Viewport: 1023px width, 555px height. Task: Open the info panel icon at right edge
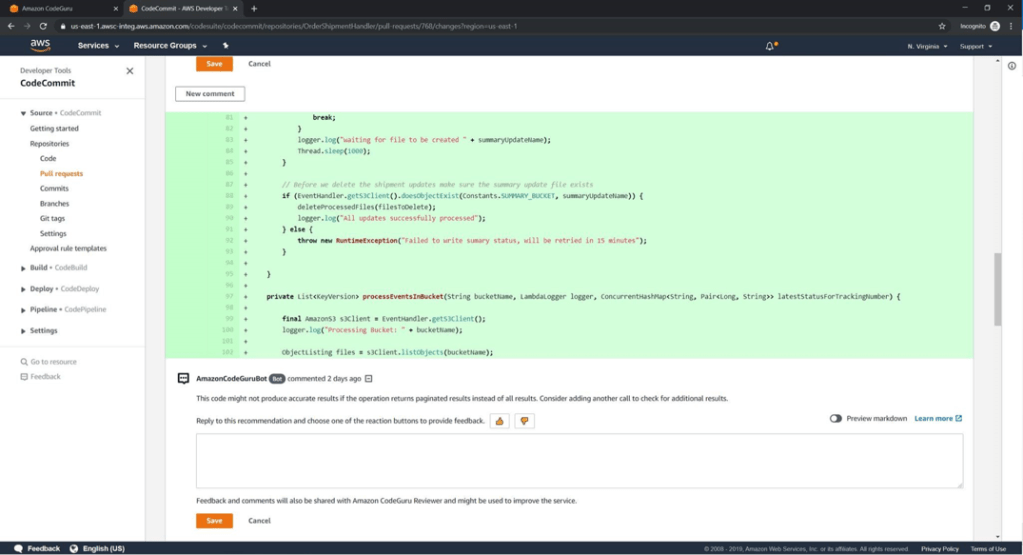(x=1011, y=66)
